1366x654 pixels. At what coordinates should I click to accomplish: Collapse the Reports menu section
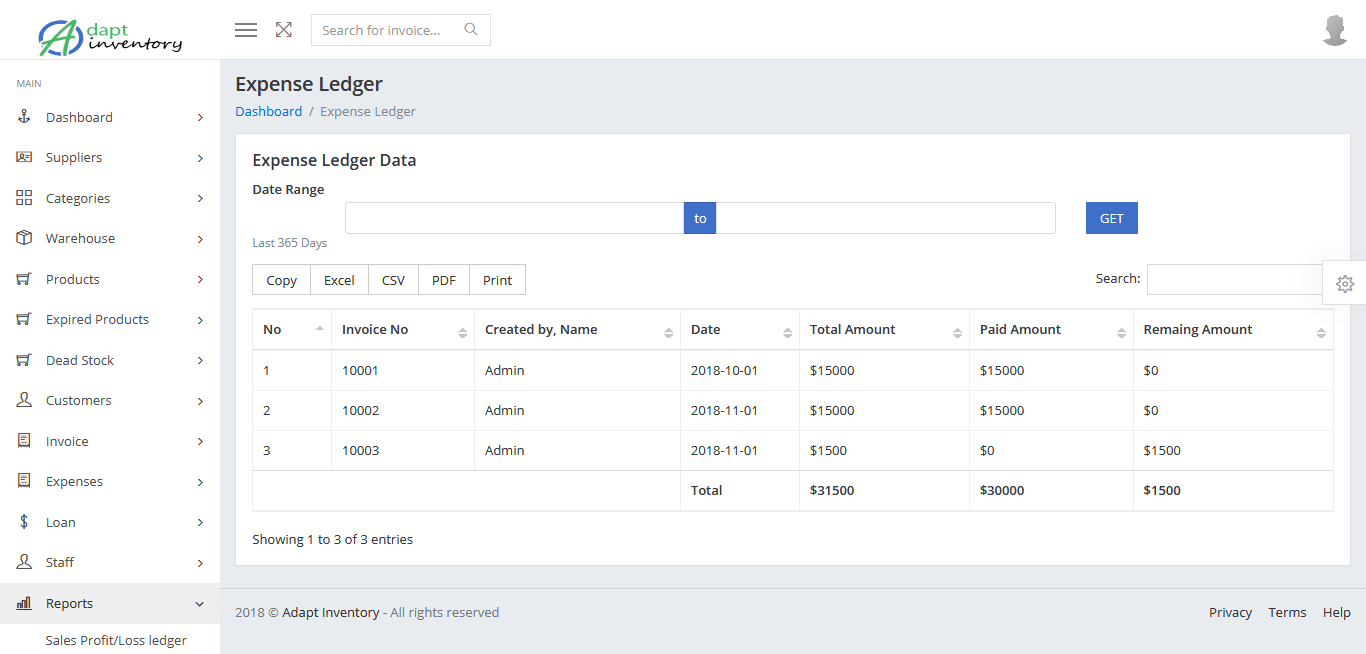[x=200, y=604]
